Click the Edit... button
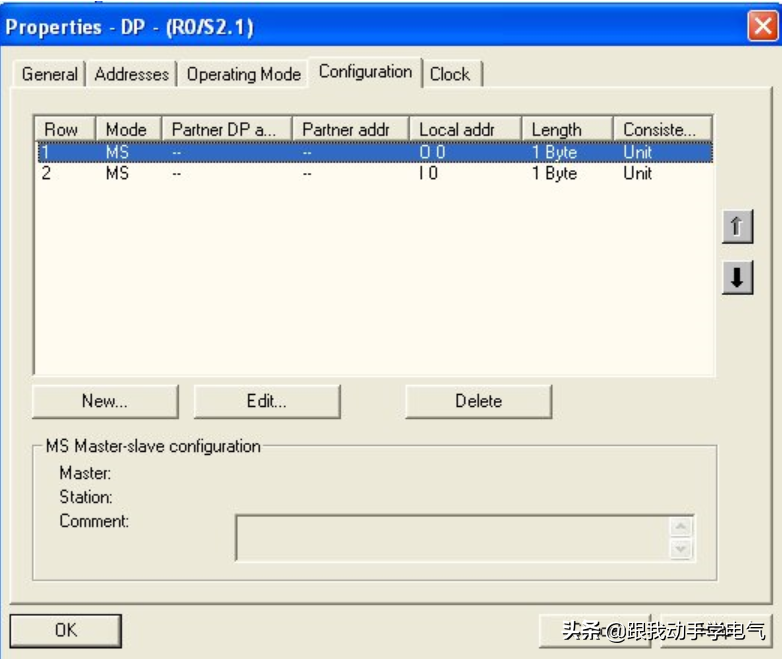Viewport: 783px width, 659px height. [x=266, y=401]
